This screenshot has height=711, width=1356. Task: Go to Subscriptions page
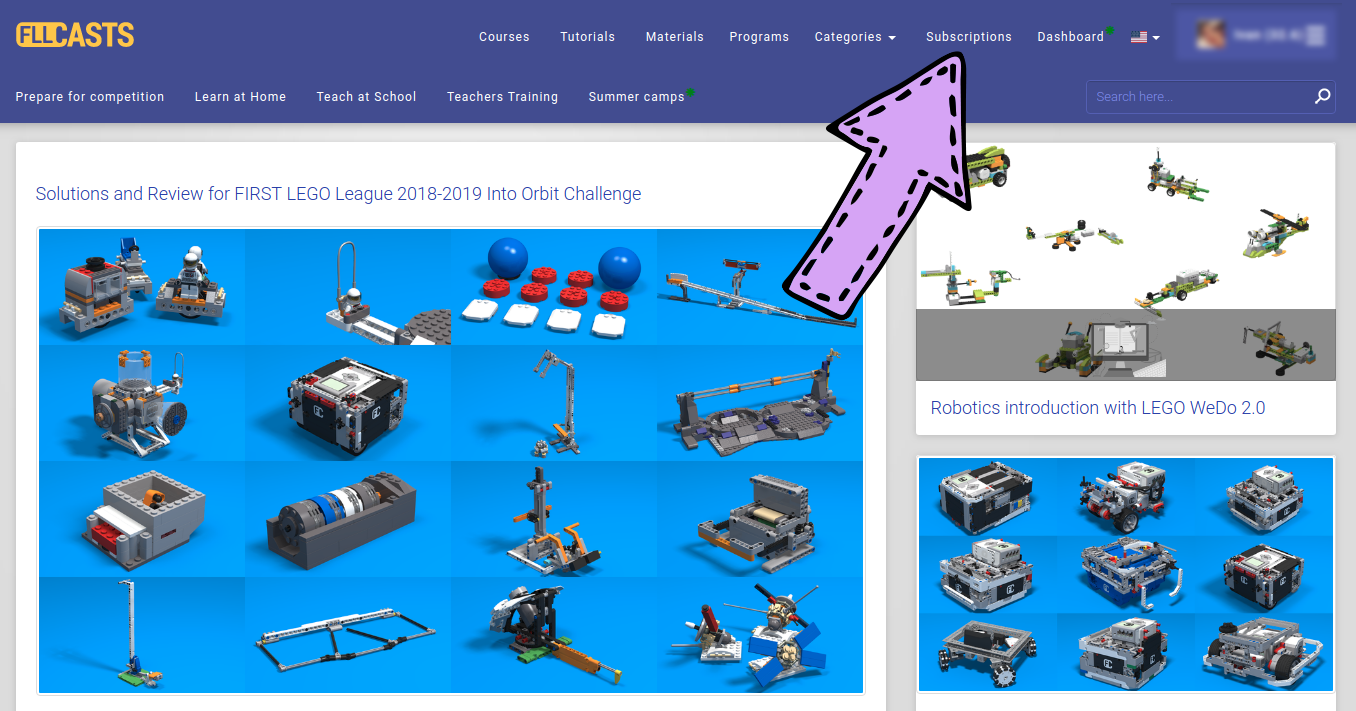(x=969, y=37)
